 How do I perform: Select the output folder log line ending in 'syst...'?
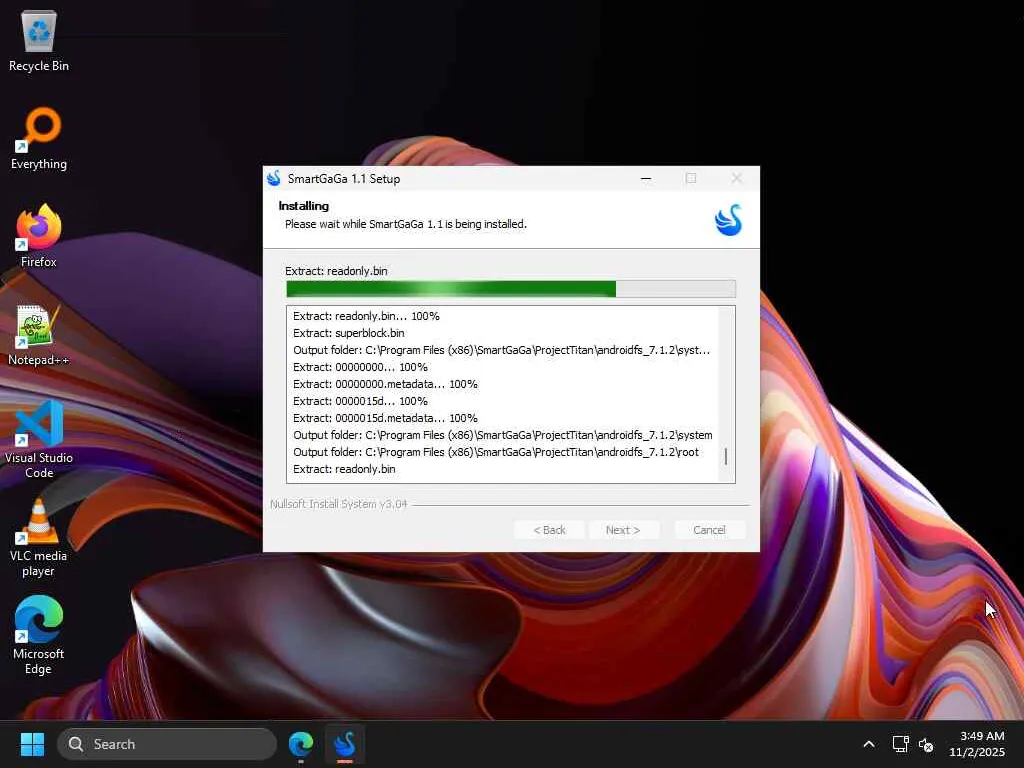tap(502, 350)
